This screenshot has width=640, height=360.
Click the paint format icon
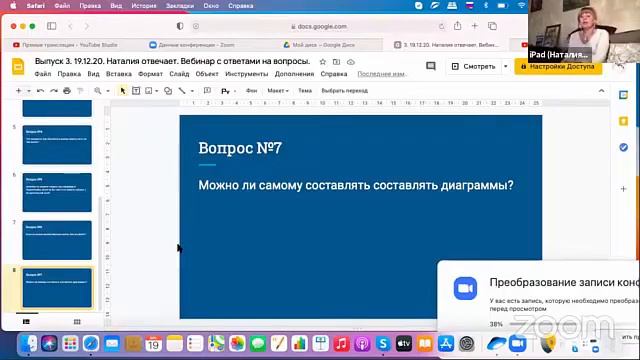coord(80,91)
